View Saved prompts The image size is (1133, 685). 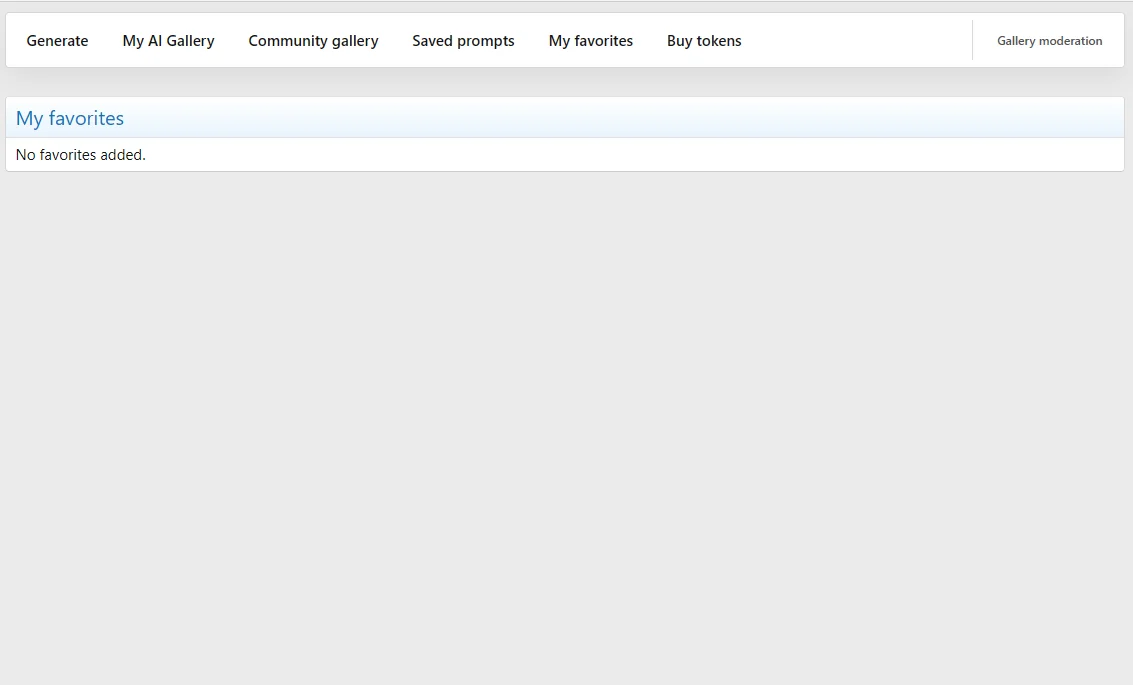pyautogui.click(x=463, y=41)
